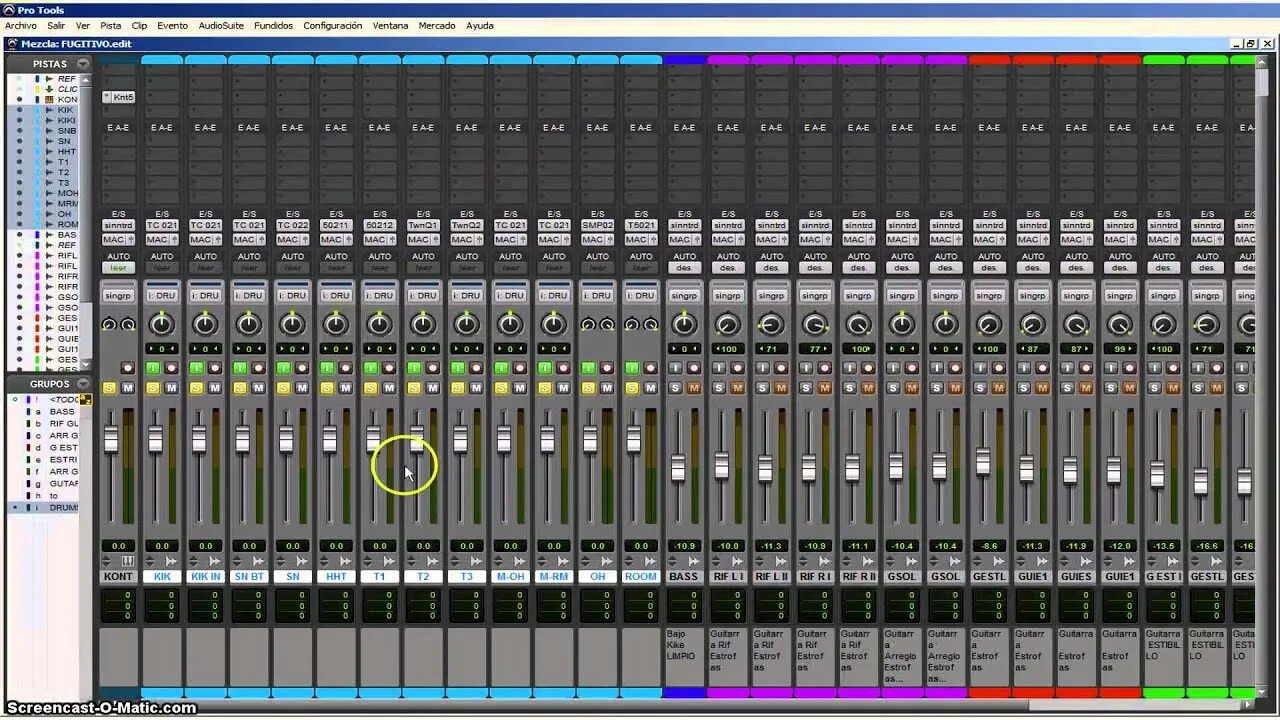
Task: Open the GRUPOS list options menu
Action: pos(83,384)
